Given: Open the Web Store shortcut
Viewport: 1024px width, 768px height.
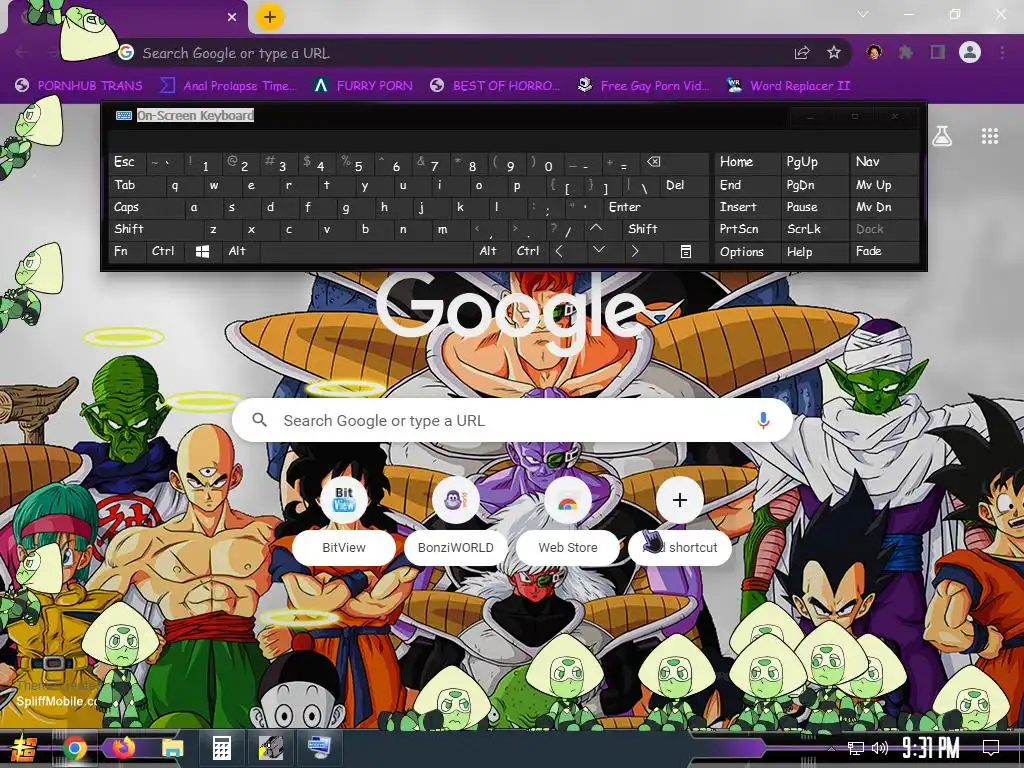Looking at the screenshot, I should pos(568,522).
